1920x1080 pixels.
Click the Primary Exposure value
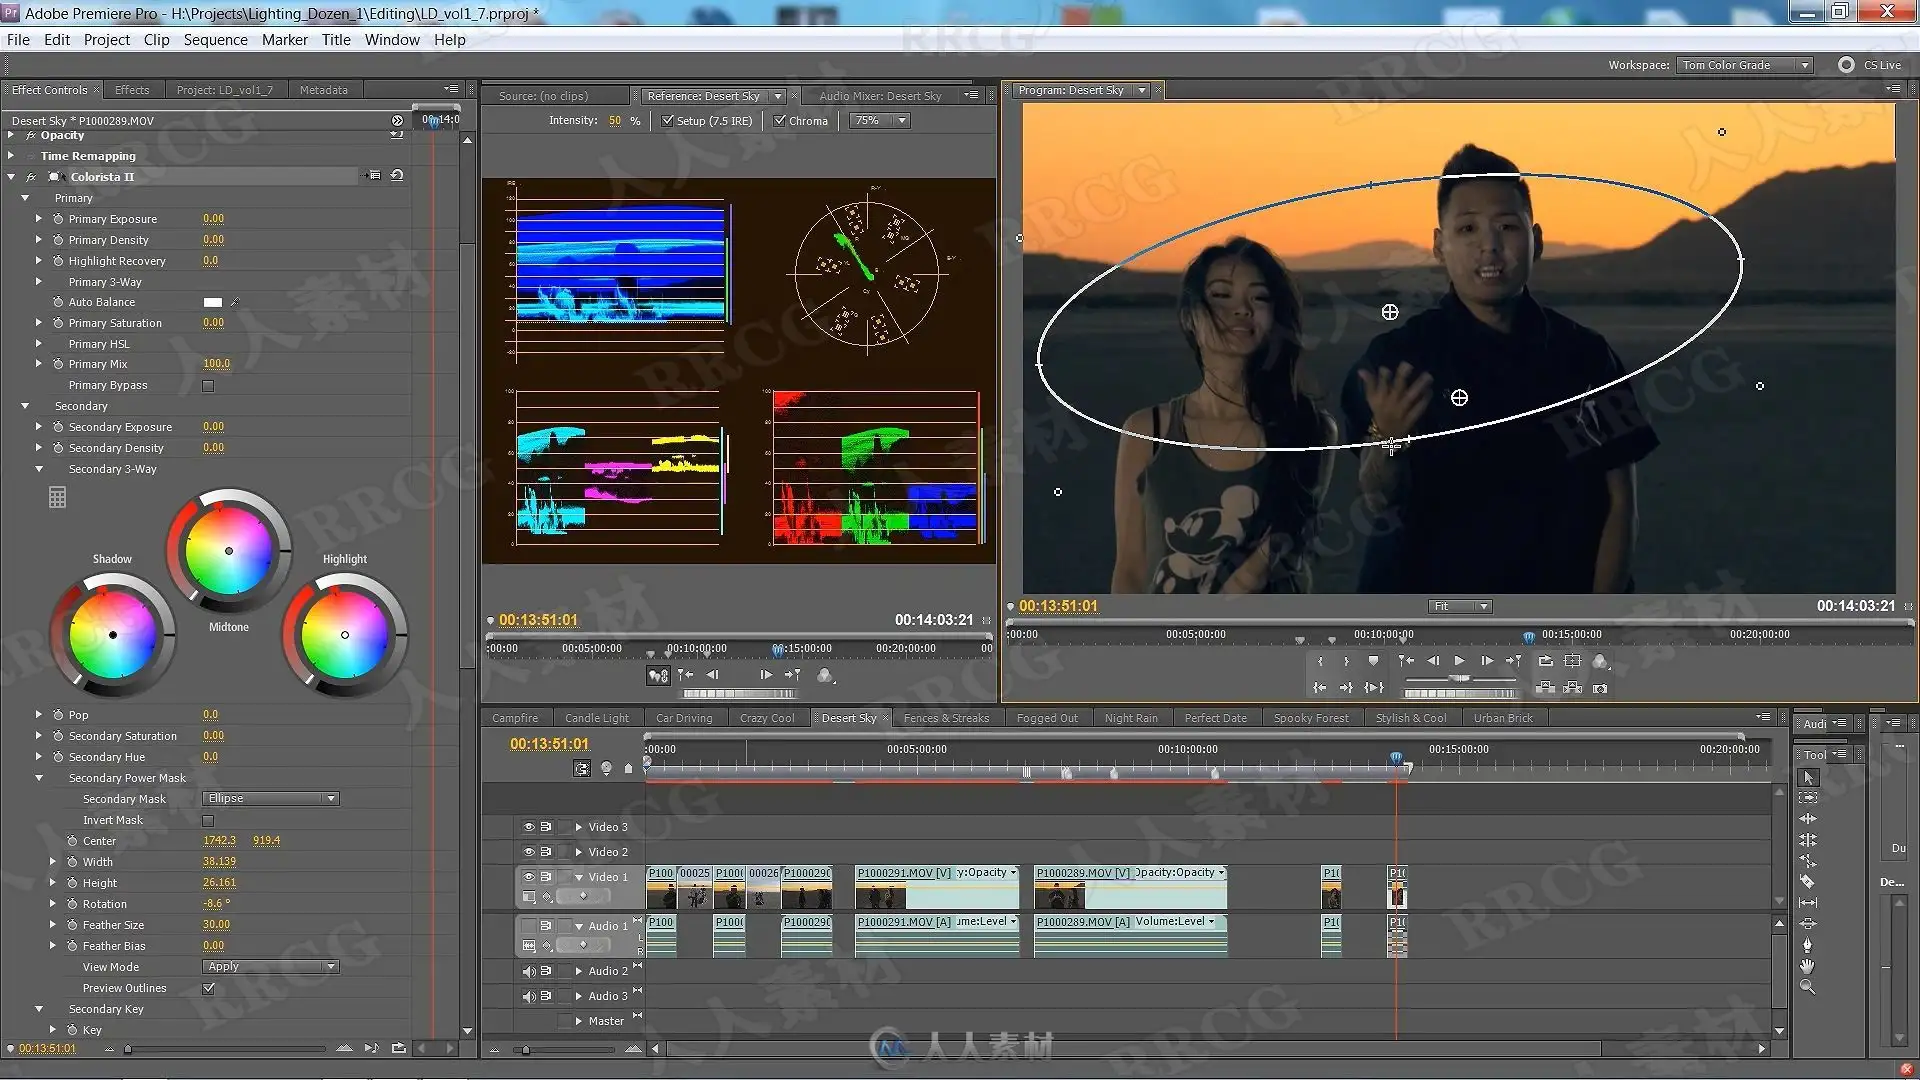pyautogui.click(x=213, y=219)
